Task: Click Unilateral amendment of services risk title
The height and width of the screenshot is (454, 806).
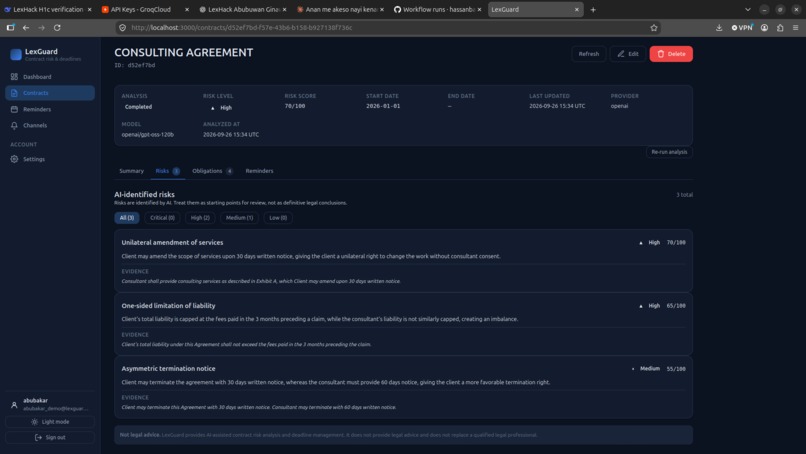Action: (x=172, y=243)
